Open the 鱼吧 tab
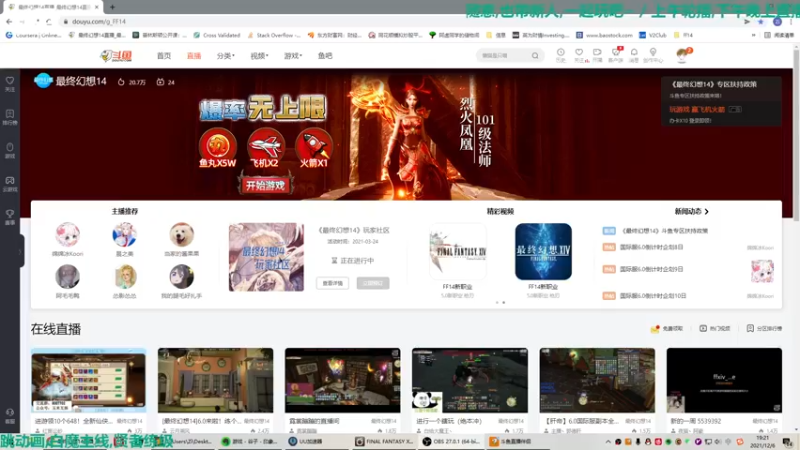The image size is (800, 450). coord(325,56)
